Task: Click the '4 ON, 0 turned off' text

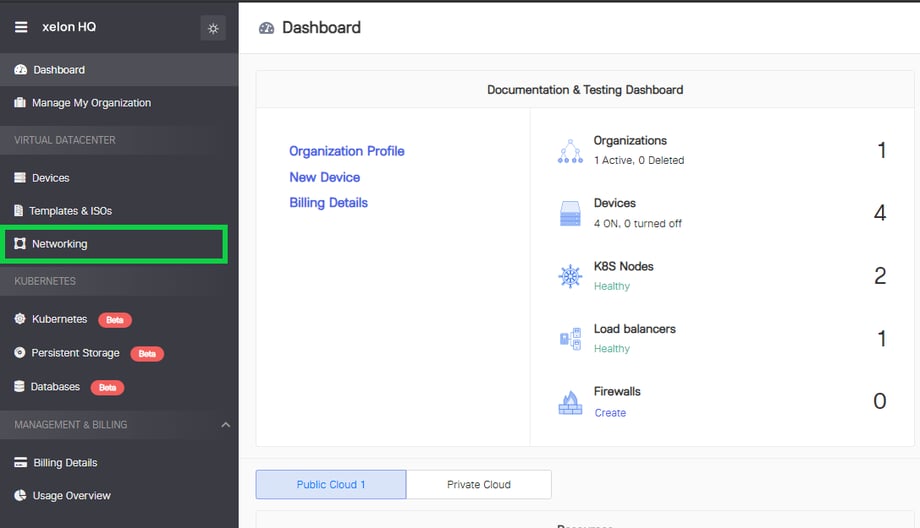Action: click(638, 224)
